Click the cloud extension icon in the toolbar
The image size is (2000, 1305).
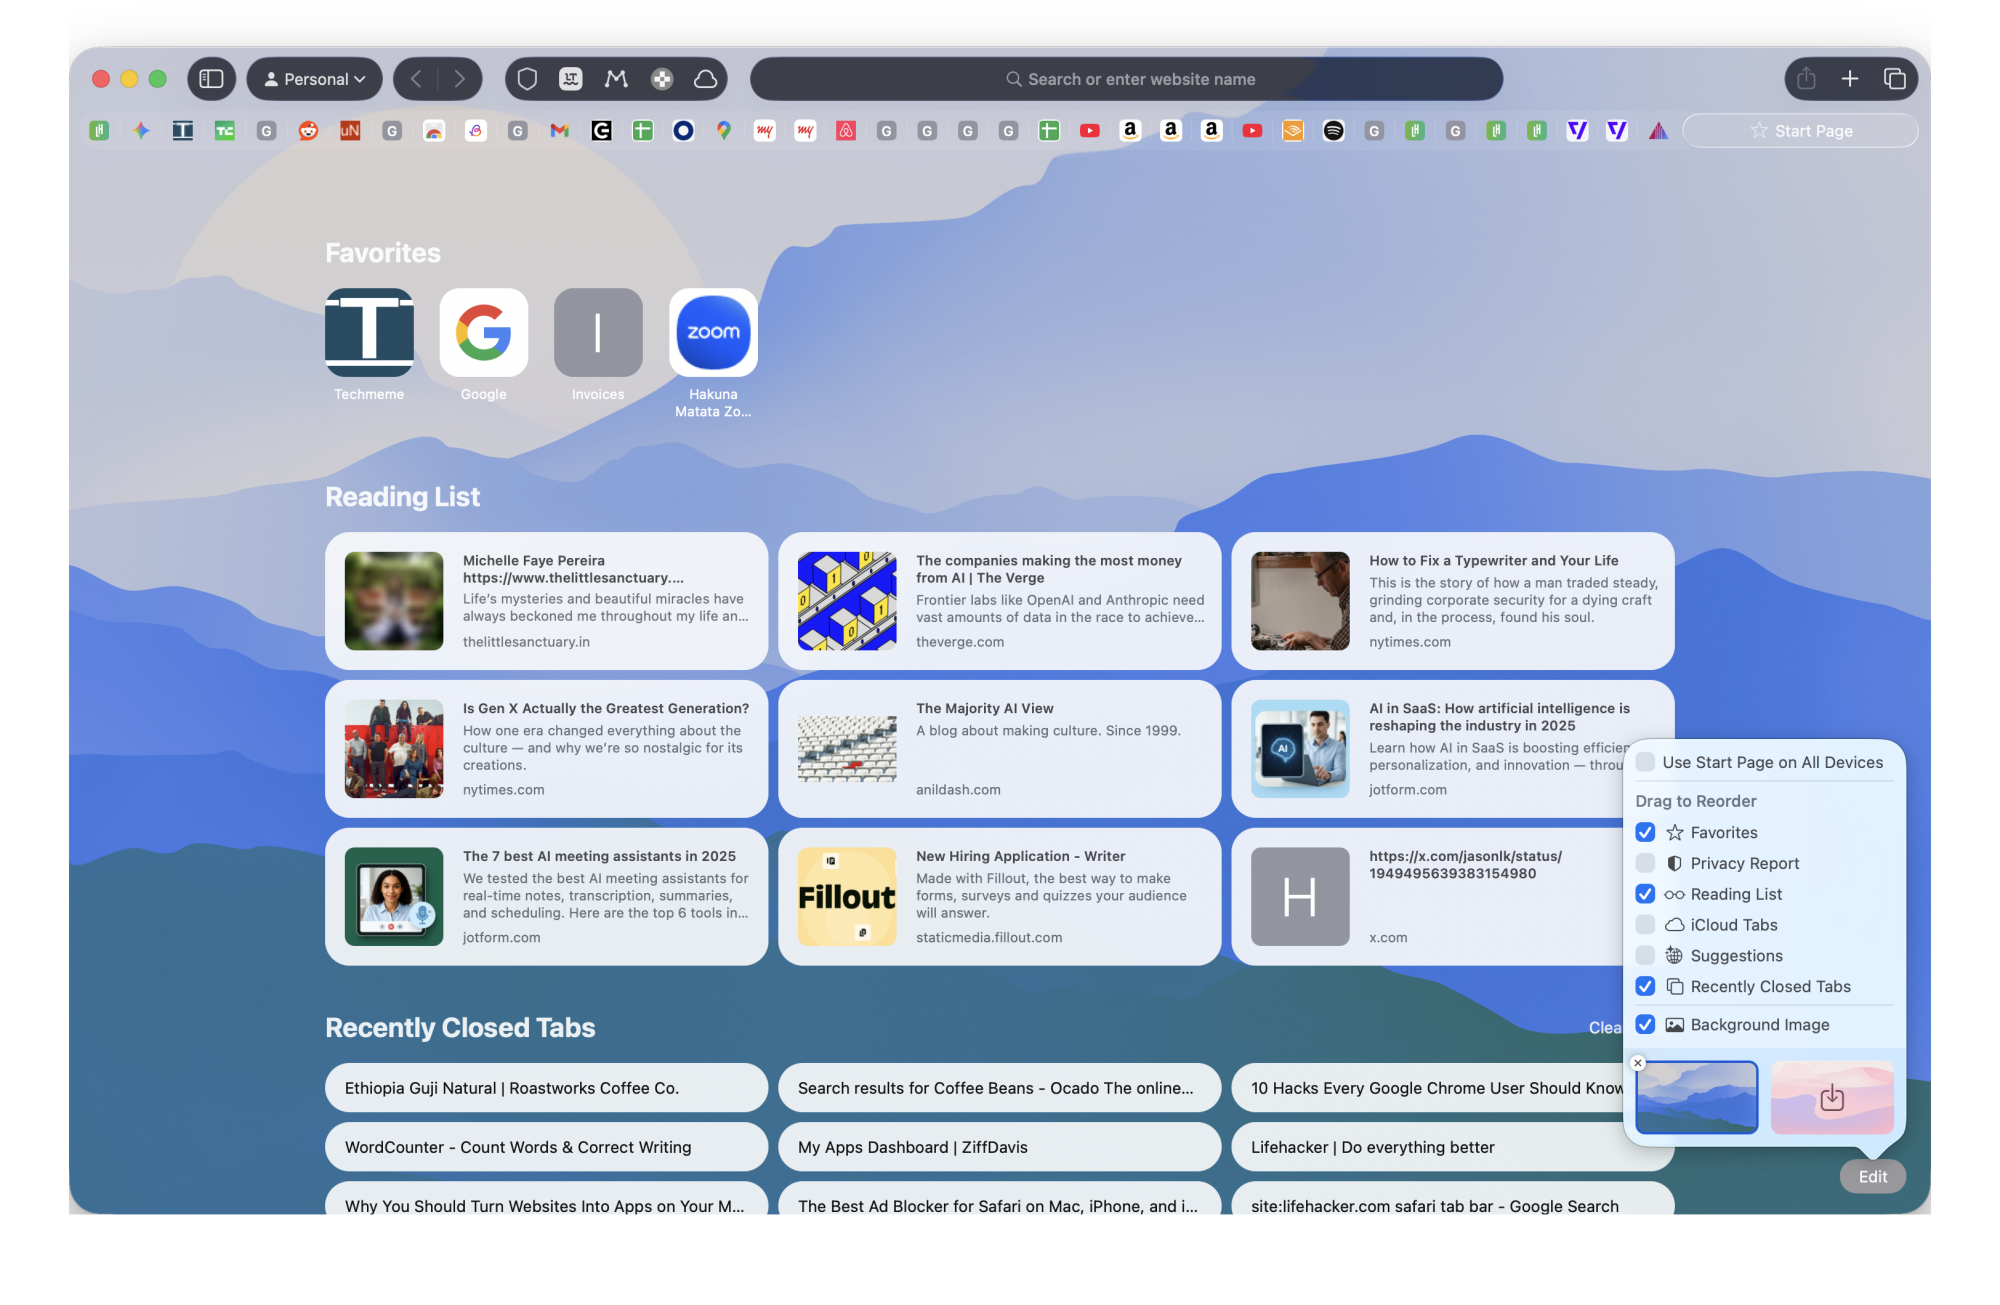pyautogui.click(x=705, y=78)
